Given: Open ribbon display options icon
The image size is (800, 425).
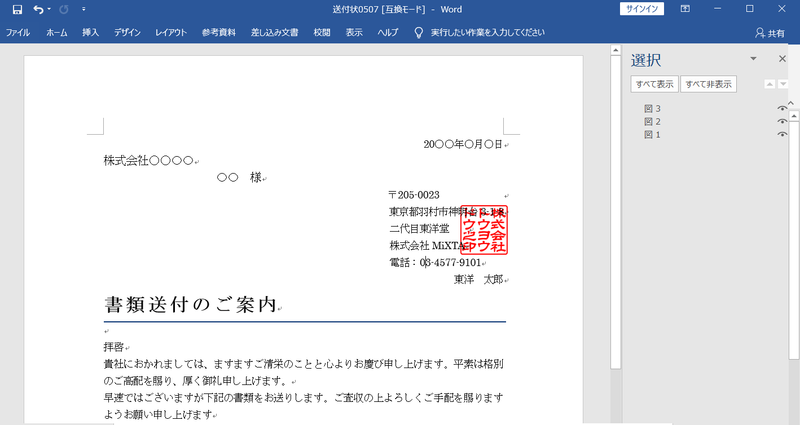Looking at the screenshot, I should (685, 9).
